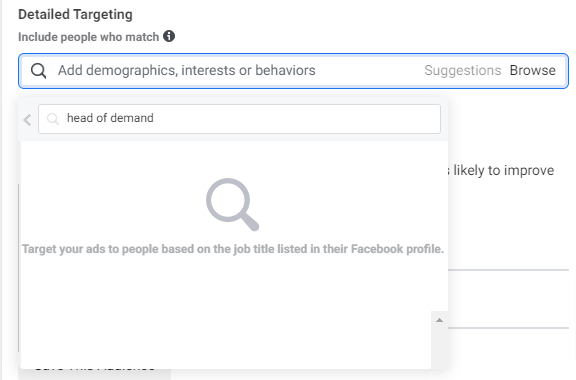Click the dropdown panel's scrollbar track below the arrow
Screen dimensions: 576x380
439,347
